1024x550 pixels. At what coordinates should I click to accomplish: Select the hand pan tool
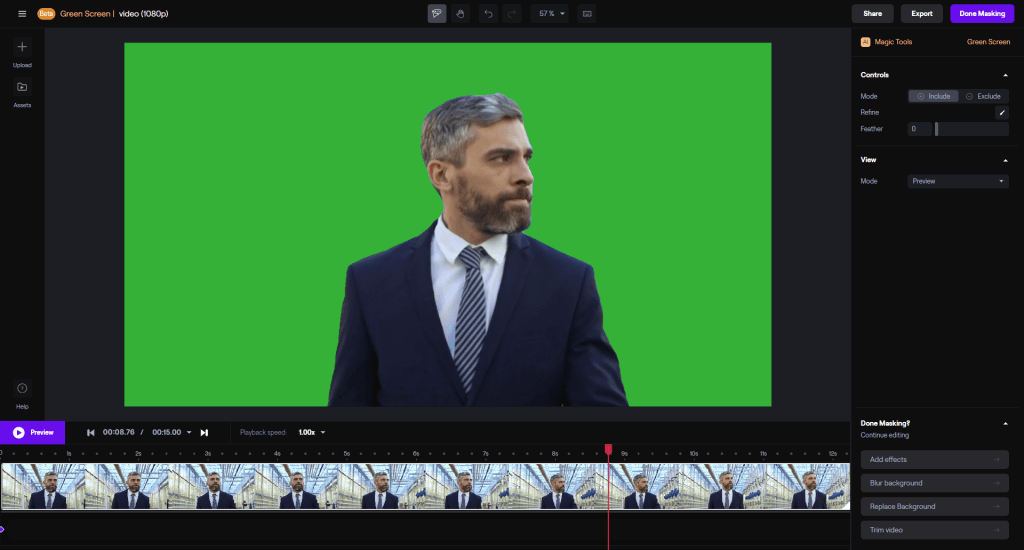(460, 14)
